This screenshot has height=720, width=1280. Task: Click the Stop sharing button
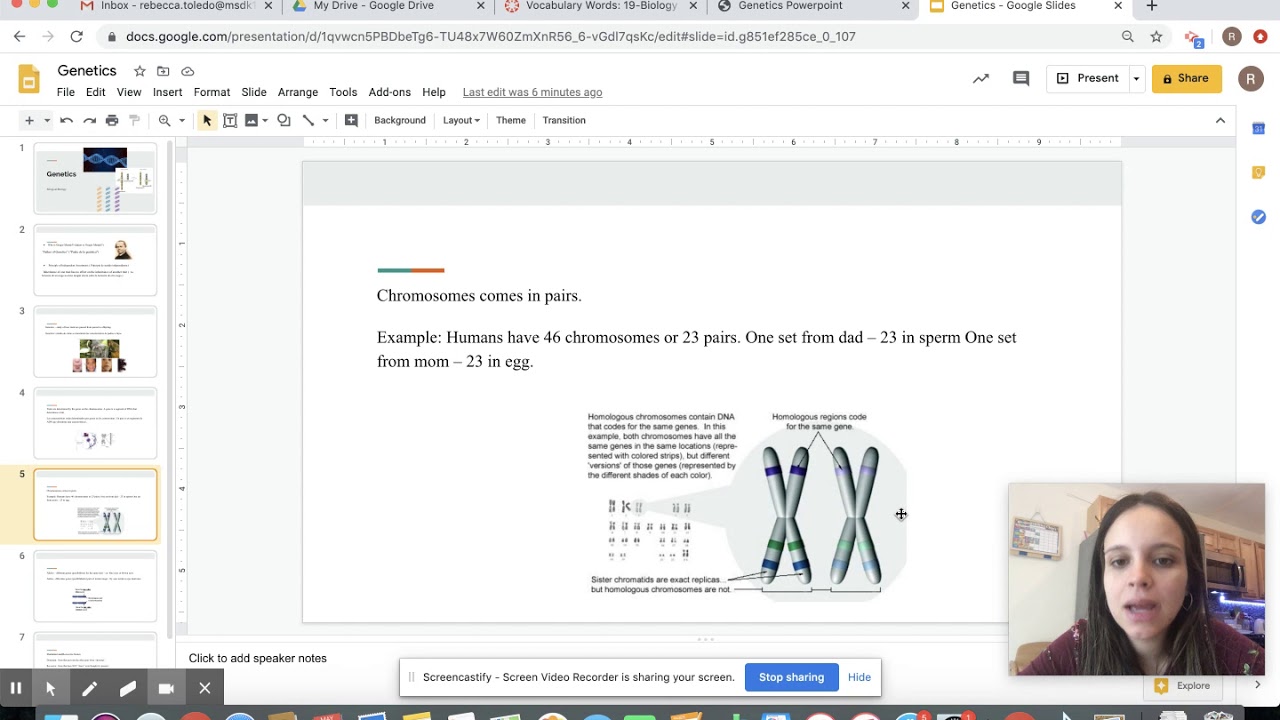coord(791,677)
